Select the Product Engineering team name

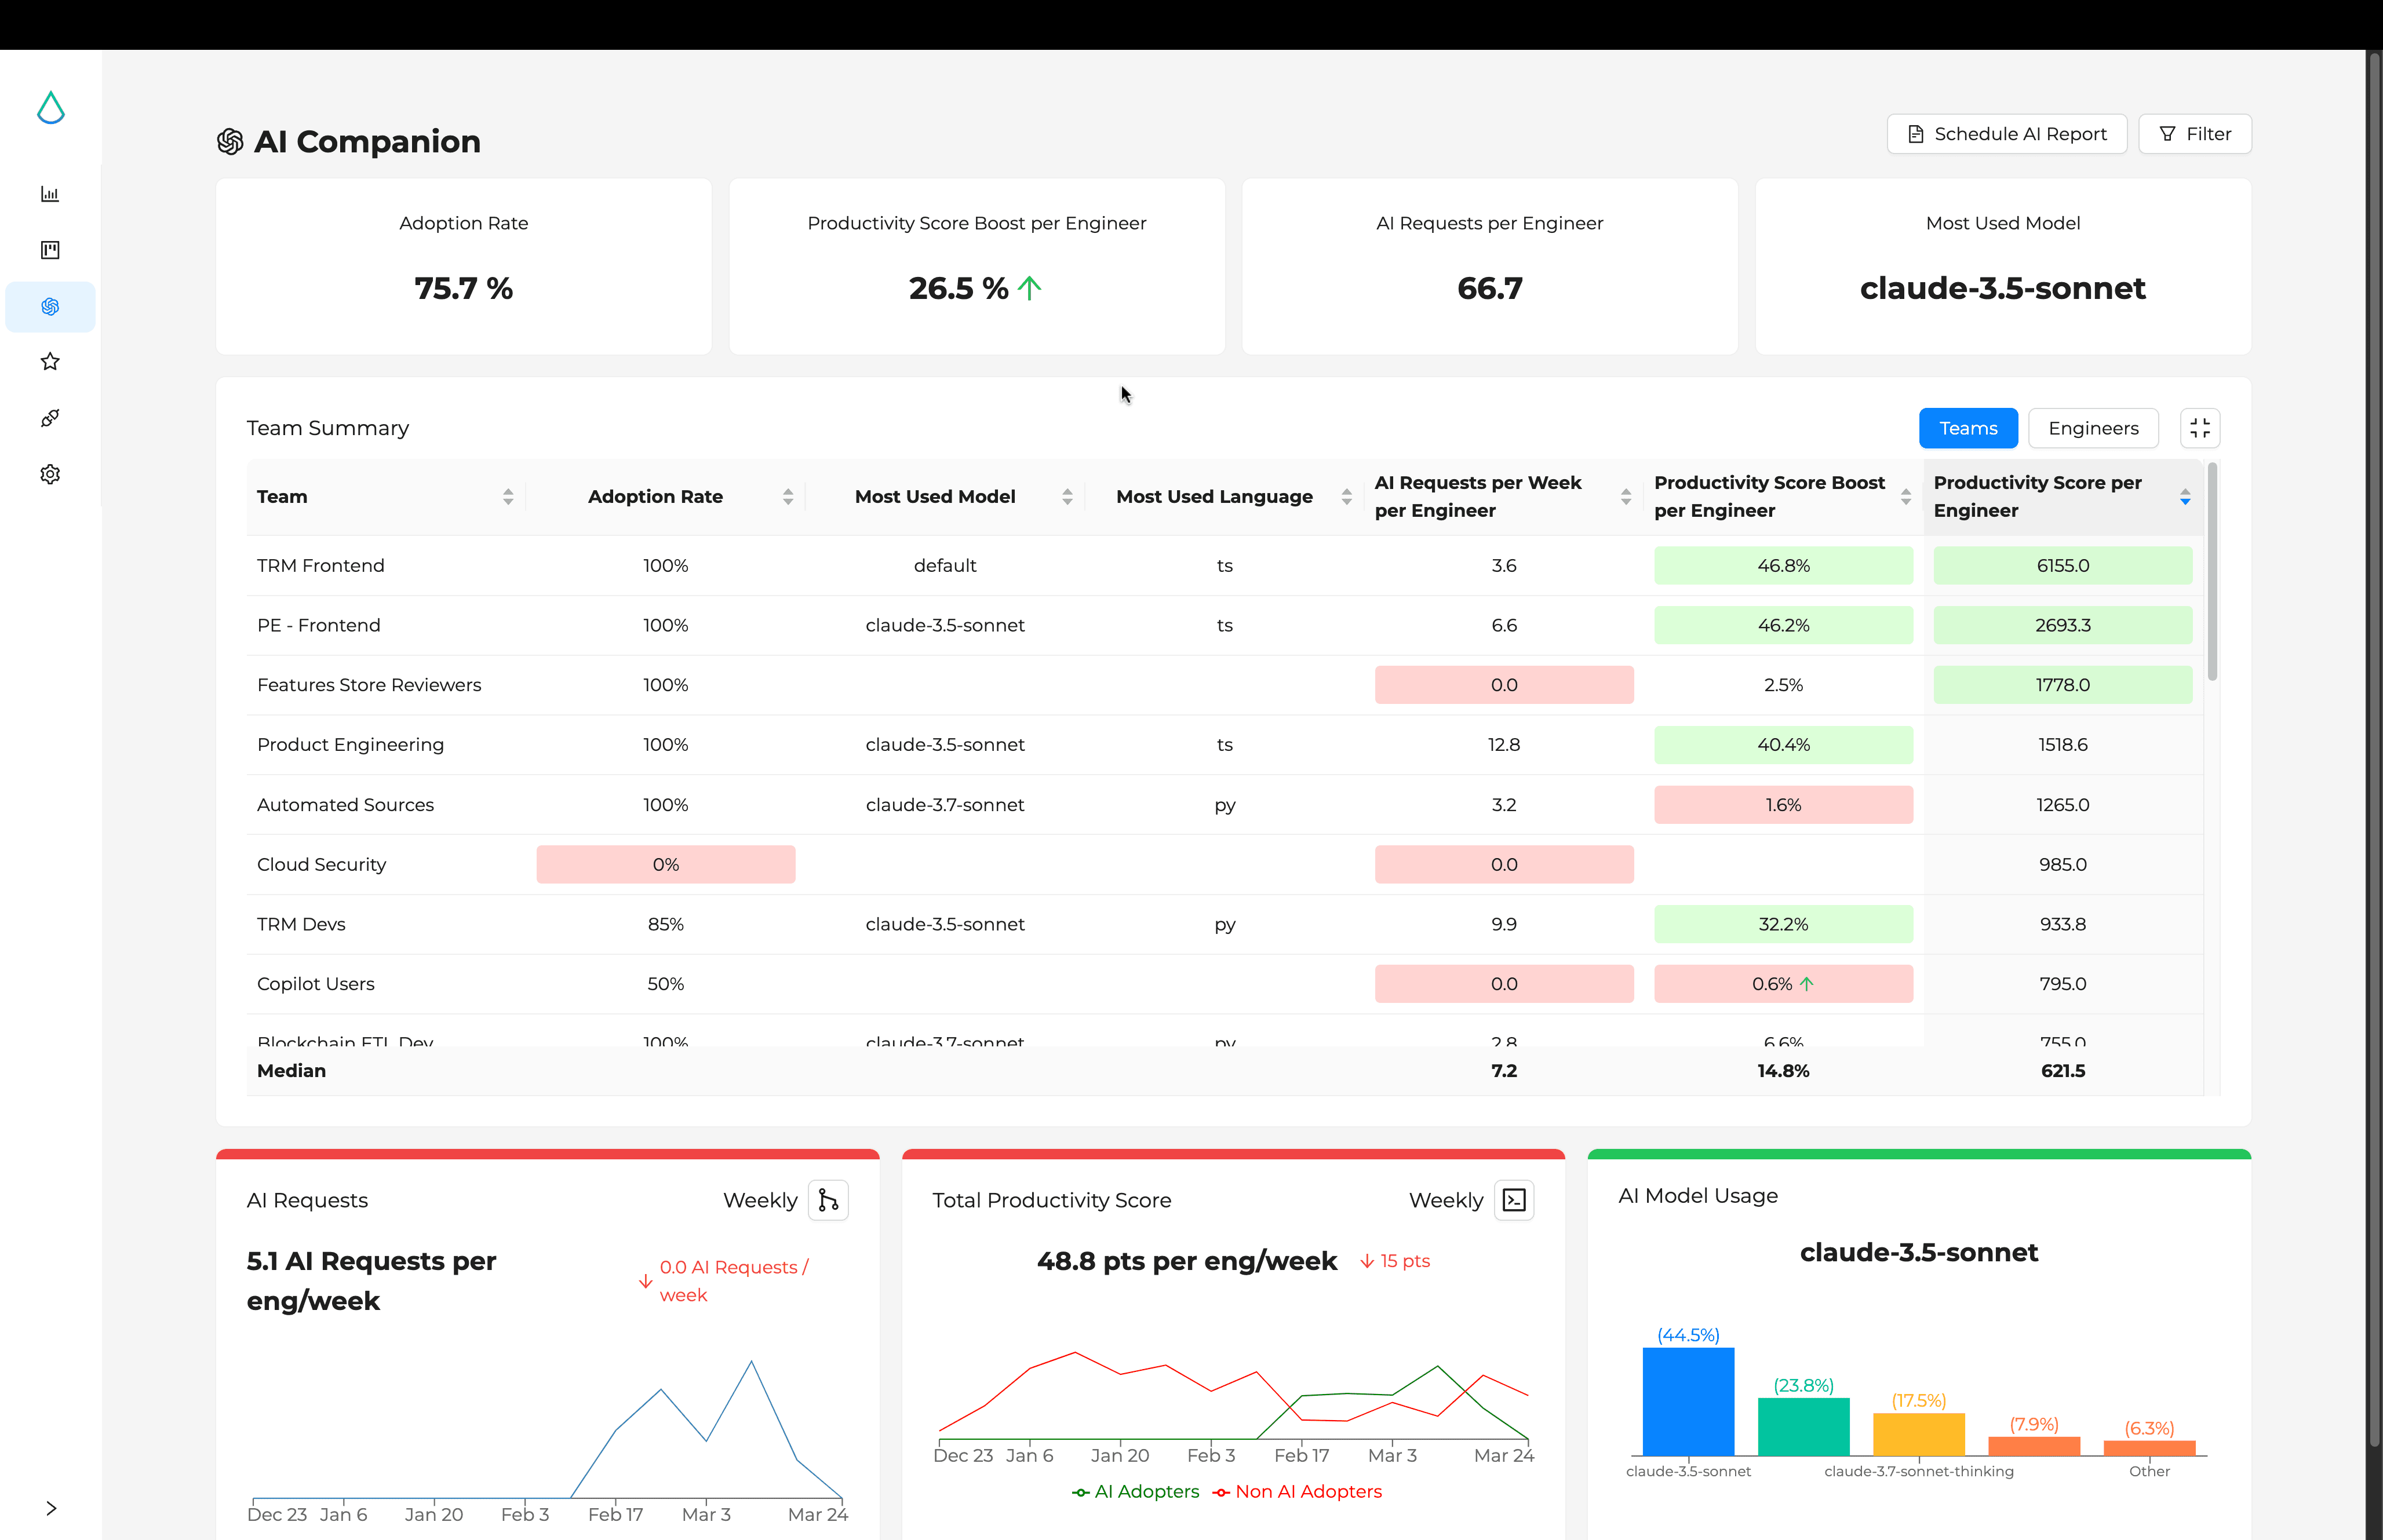(350, 745)
